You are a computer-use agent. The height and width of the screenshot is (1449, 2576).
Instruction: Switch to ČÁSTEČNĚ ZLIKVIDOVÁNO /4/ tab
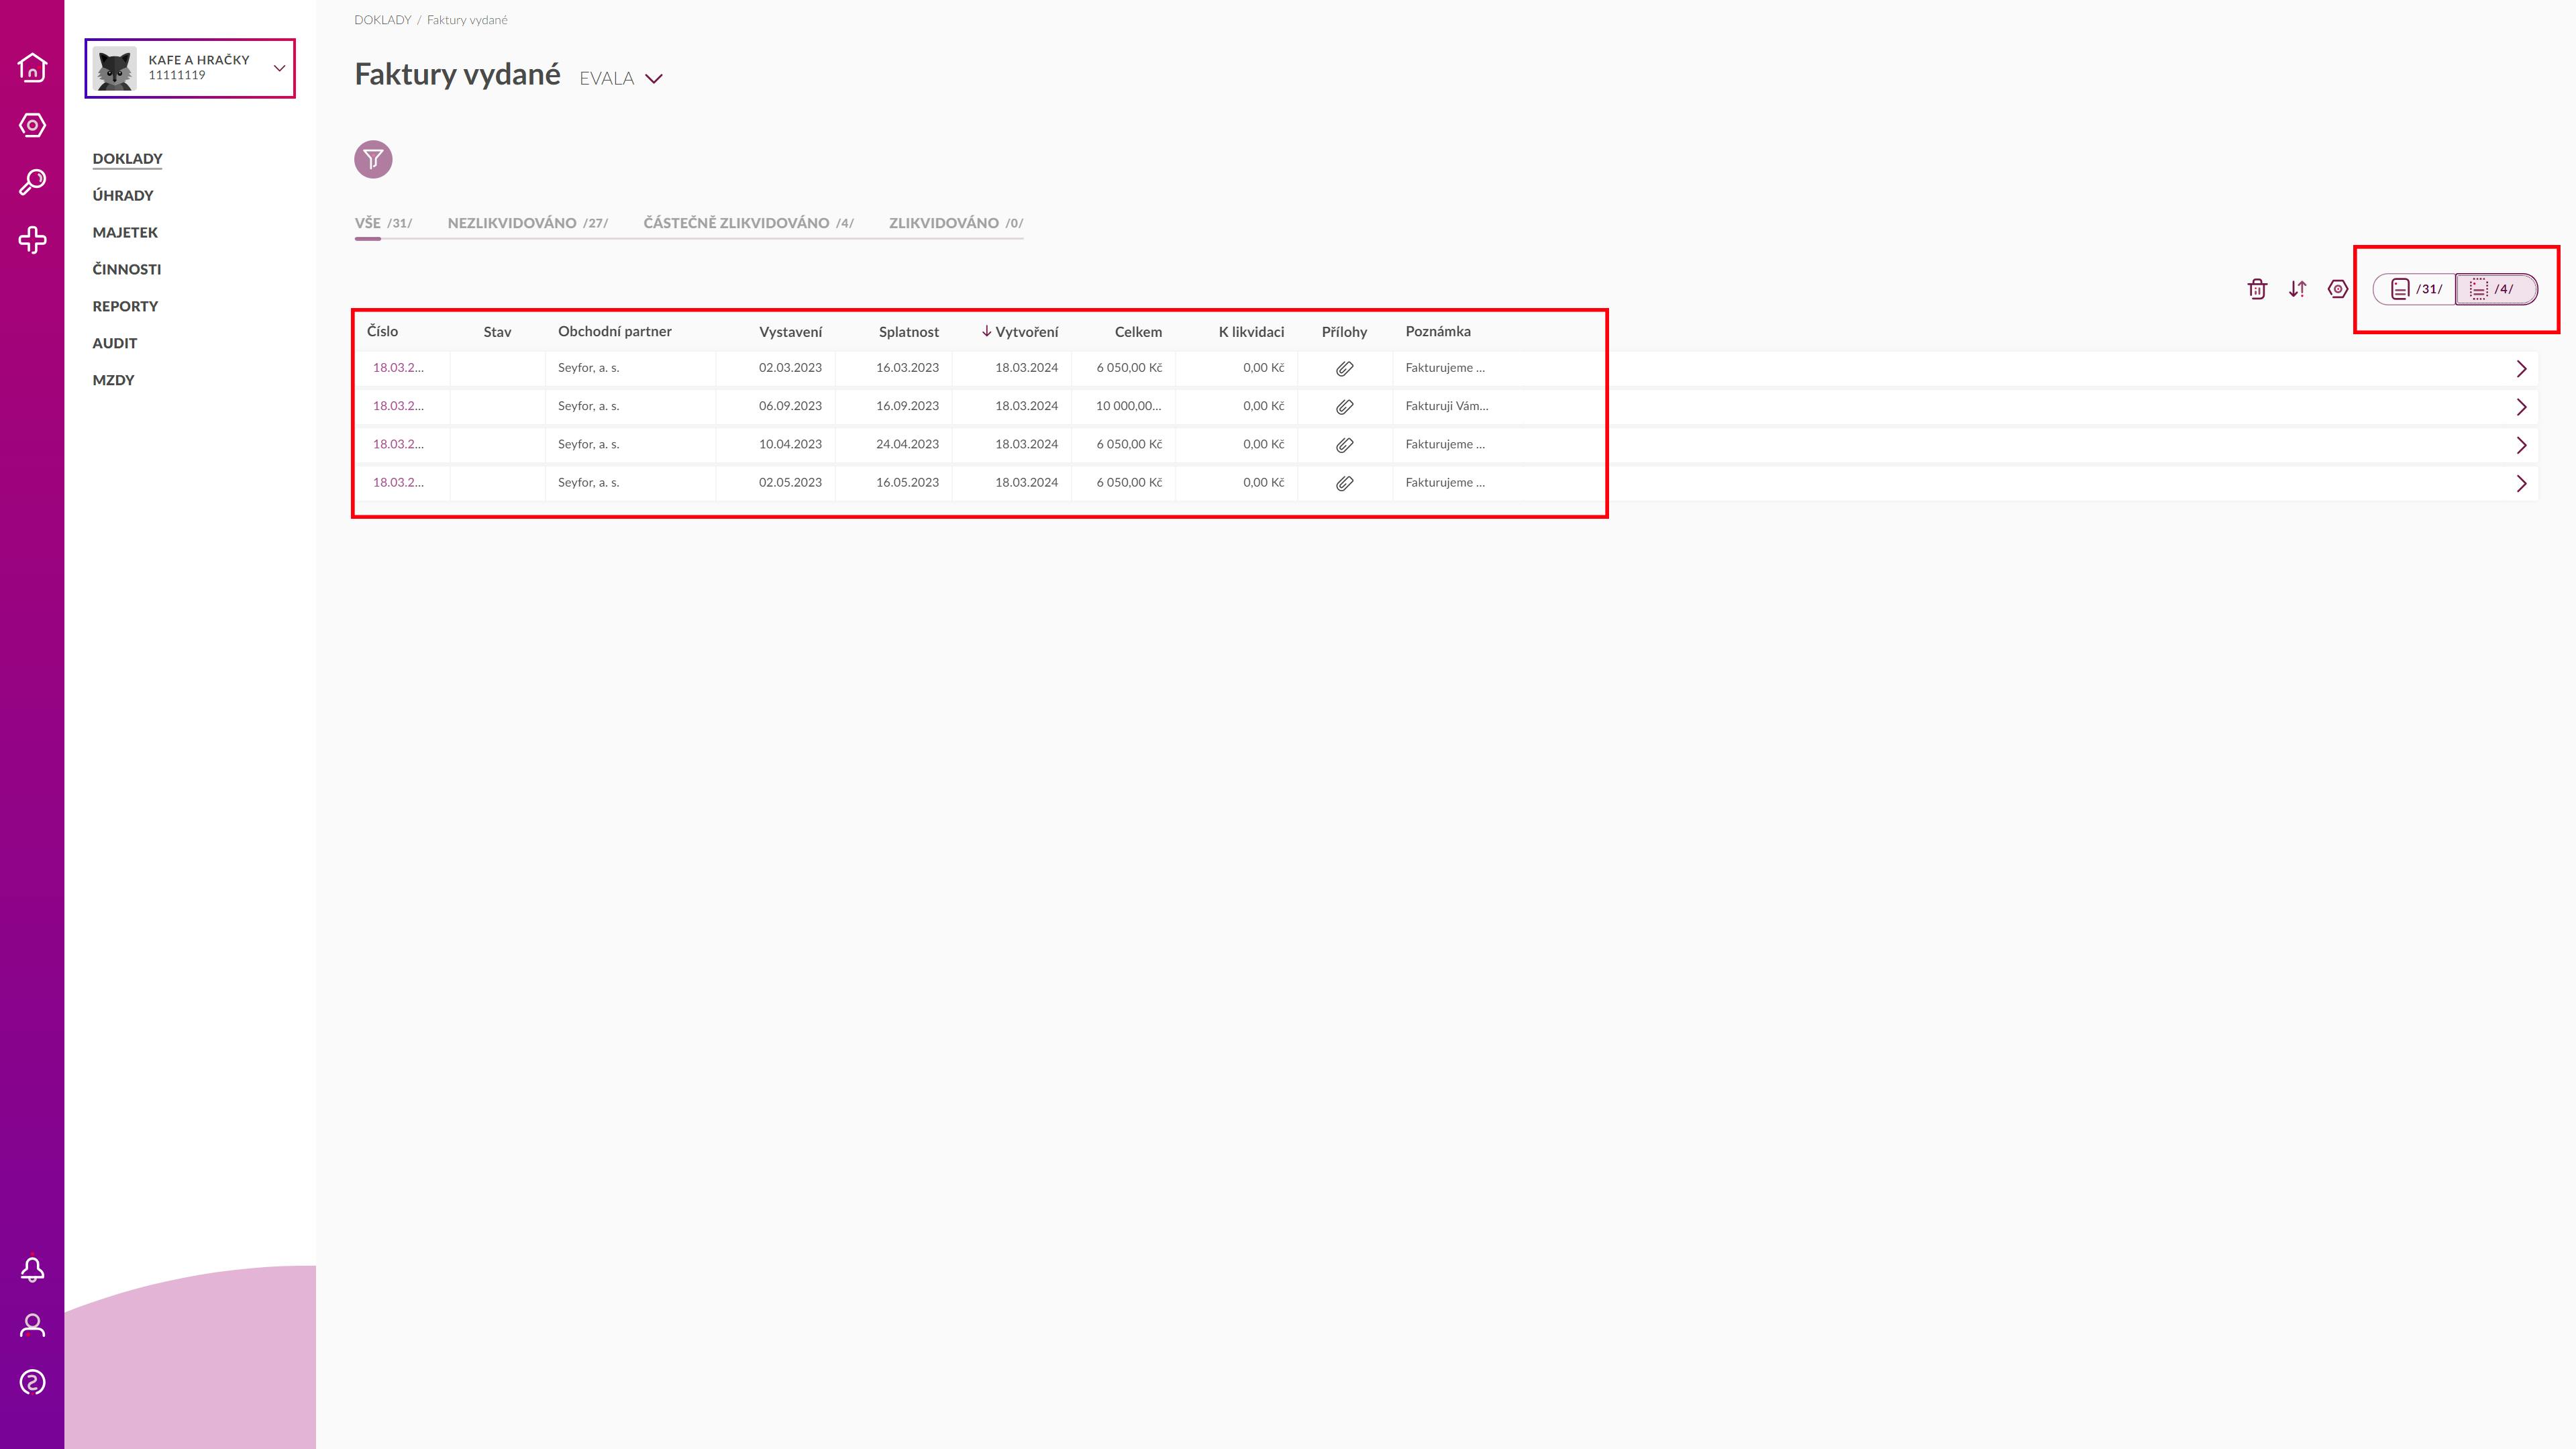click(748, 223)
